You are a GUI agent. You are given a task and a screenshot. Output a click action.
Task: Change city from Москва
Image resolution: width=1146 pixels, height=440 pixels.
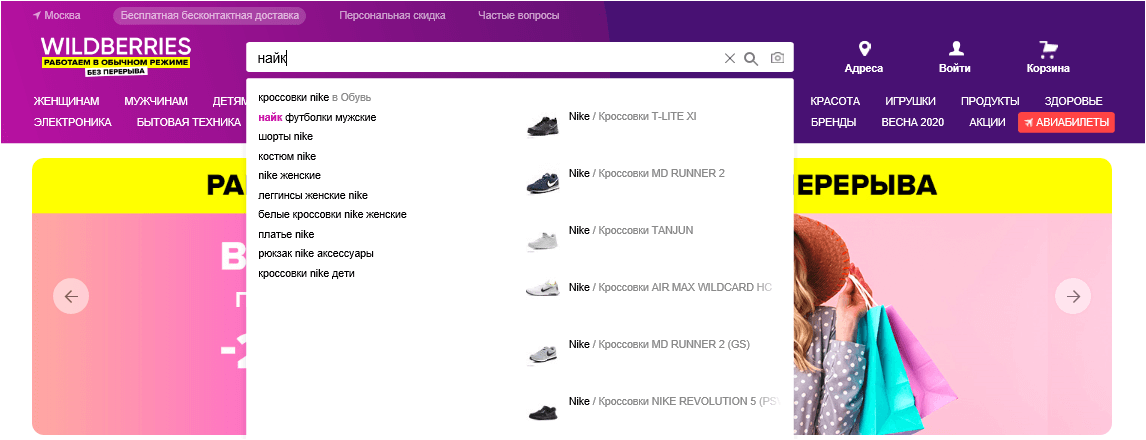point(57,16)
